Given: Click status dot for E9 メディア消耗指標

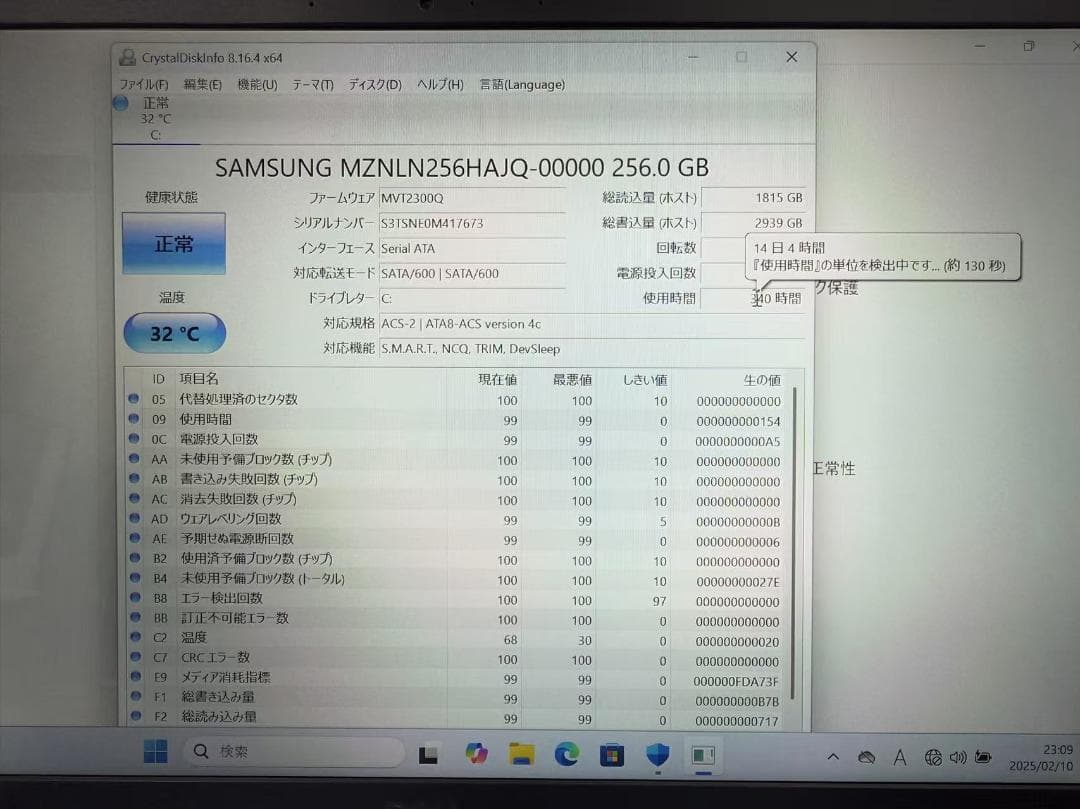Looking at the screenshot, I should [x=136, y=677].
